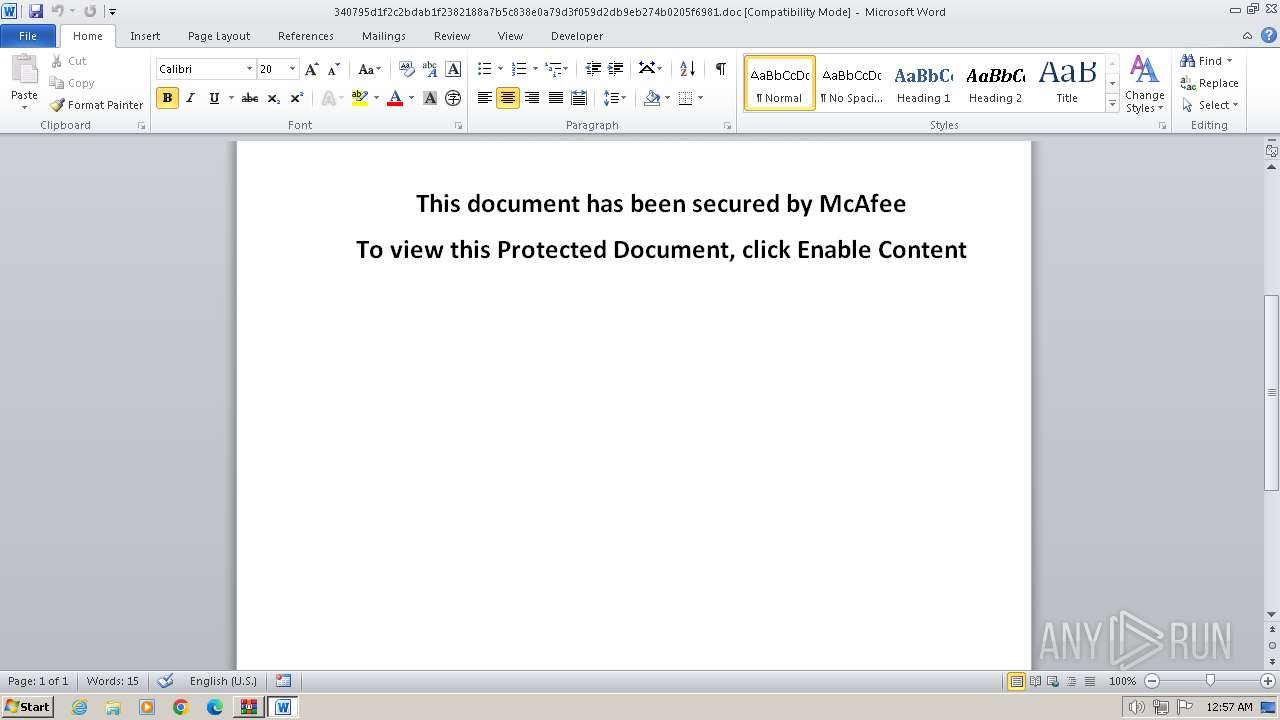The image size is (1280, 720).
Task: Open Font size dropdown
Action: [x=292, y=69]
